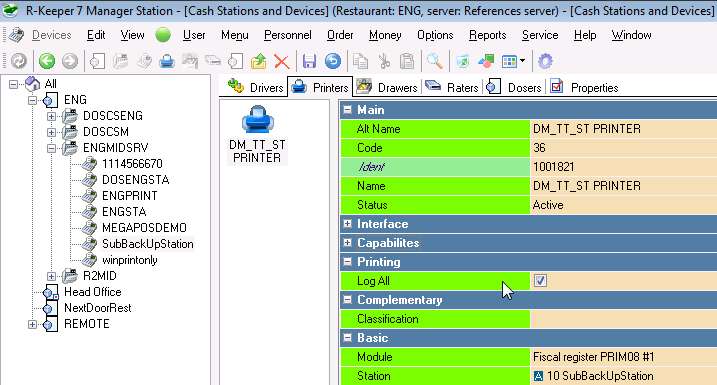717x385 pixels.
Task: Click the red X delete icon
Action: [282, 61]
